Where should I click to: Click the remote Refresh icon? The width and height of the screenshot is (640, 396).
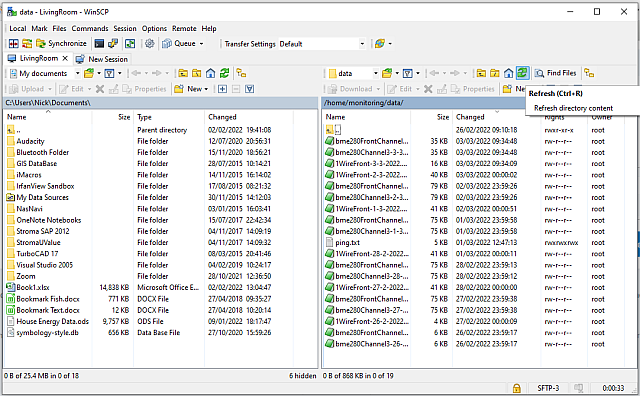pyautogui.click(x=522, y=73)
